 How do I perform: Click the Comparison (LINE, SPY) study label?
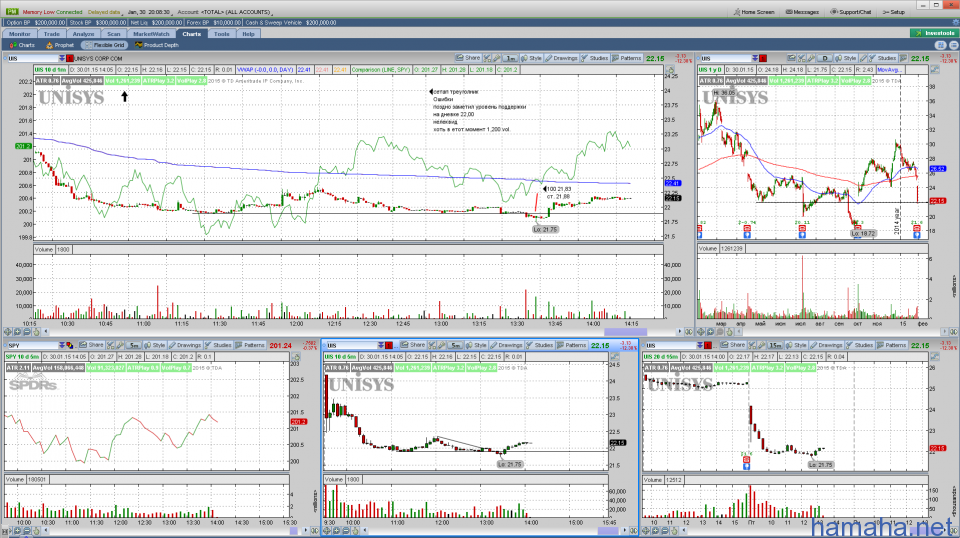pos(380,70)
